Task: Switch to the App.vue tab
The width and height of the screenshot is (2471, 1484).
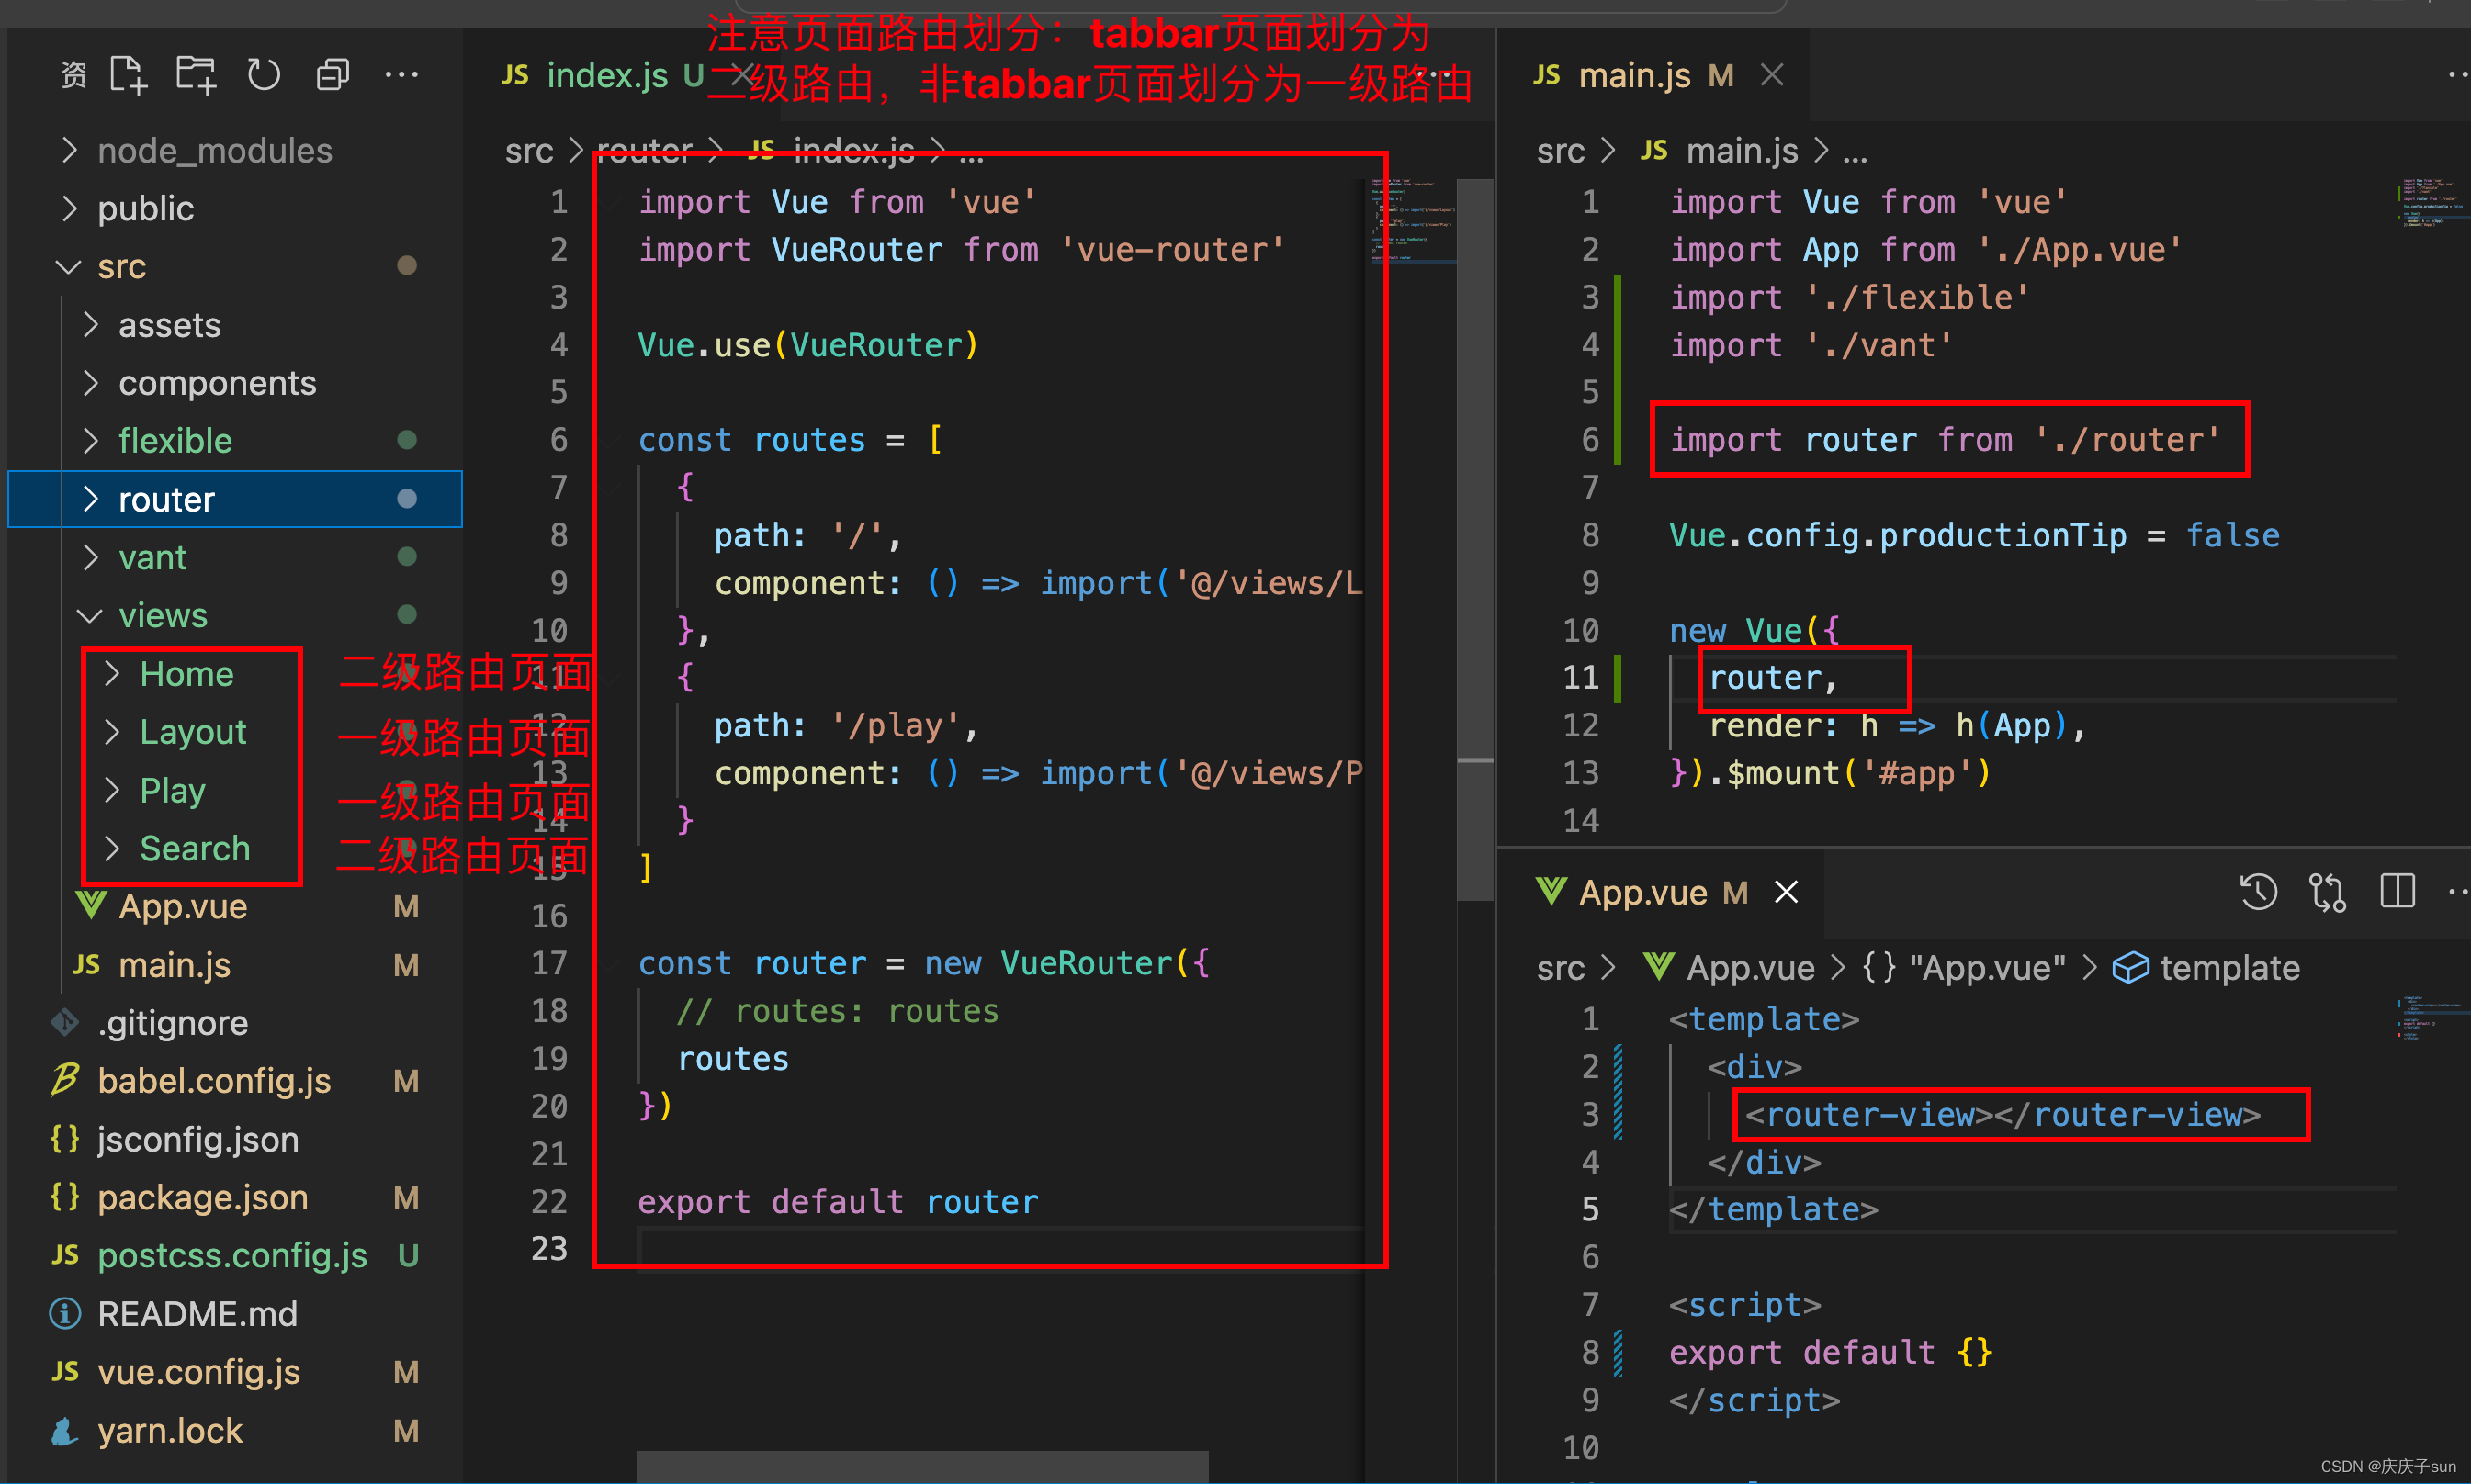Action: click(x=1643, y=891)
